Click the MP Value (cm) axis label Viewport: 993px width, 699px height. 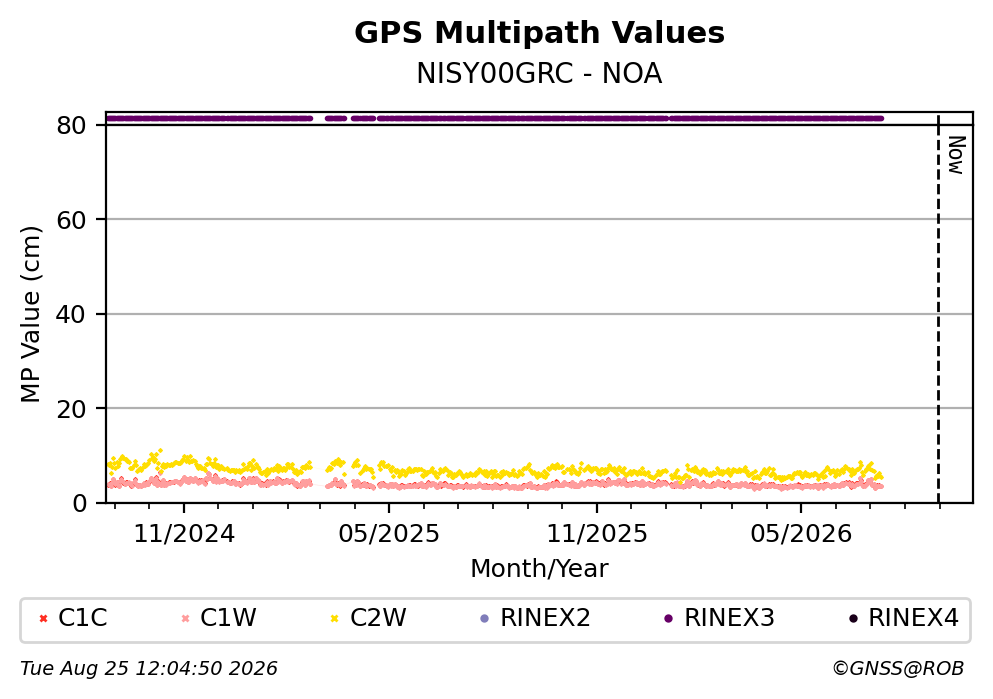click(x=30, y=315)
